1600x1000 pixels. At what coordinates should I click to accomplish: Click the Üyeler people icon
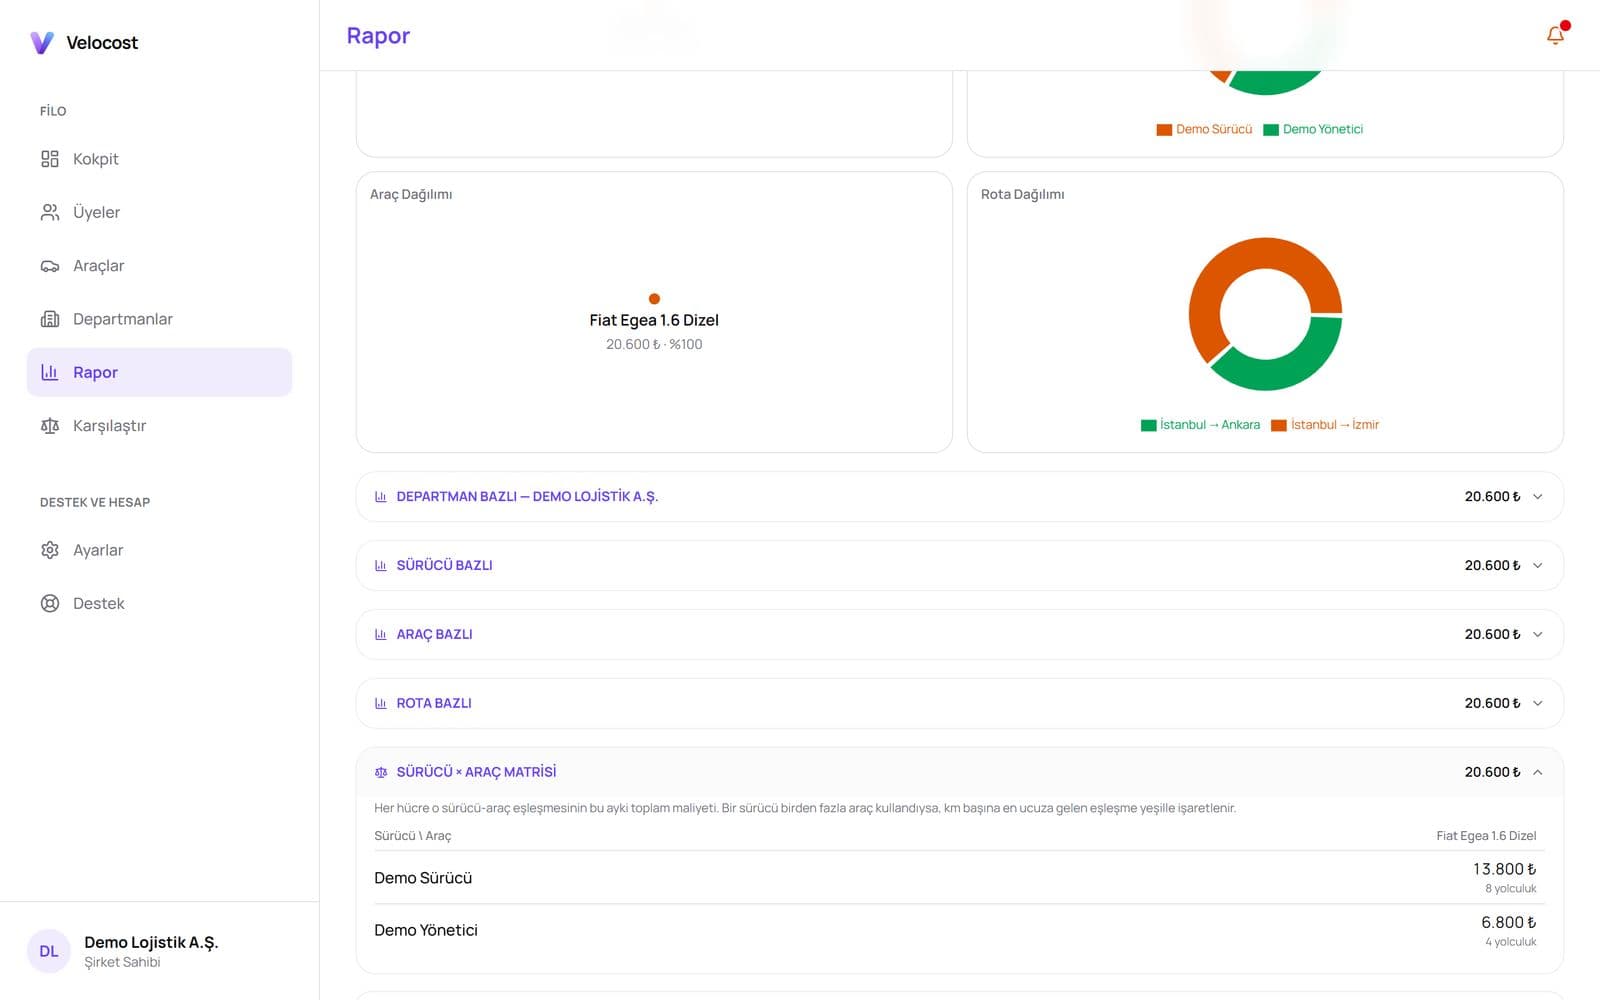click(50, 212)
